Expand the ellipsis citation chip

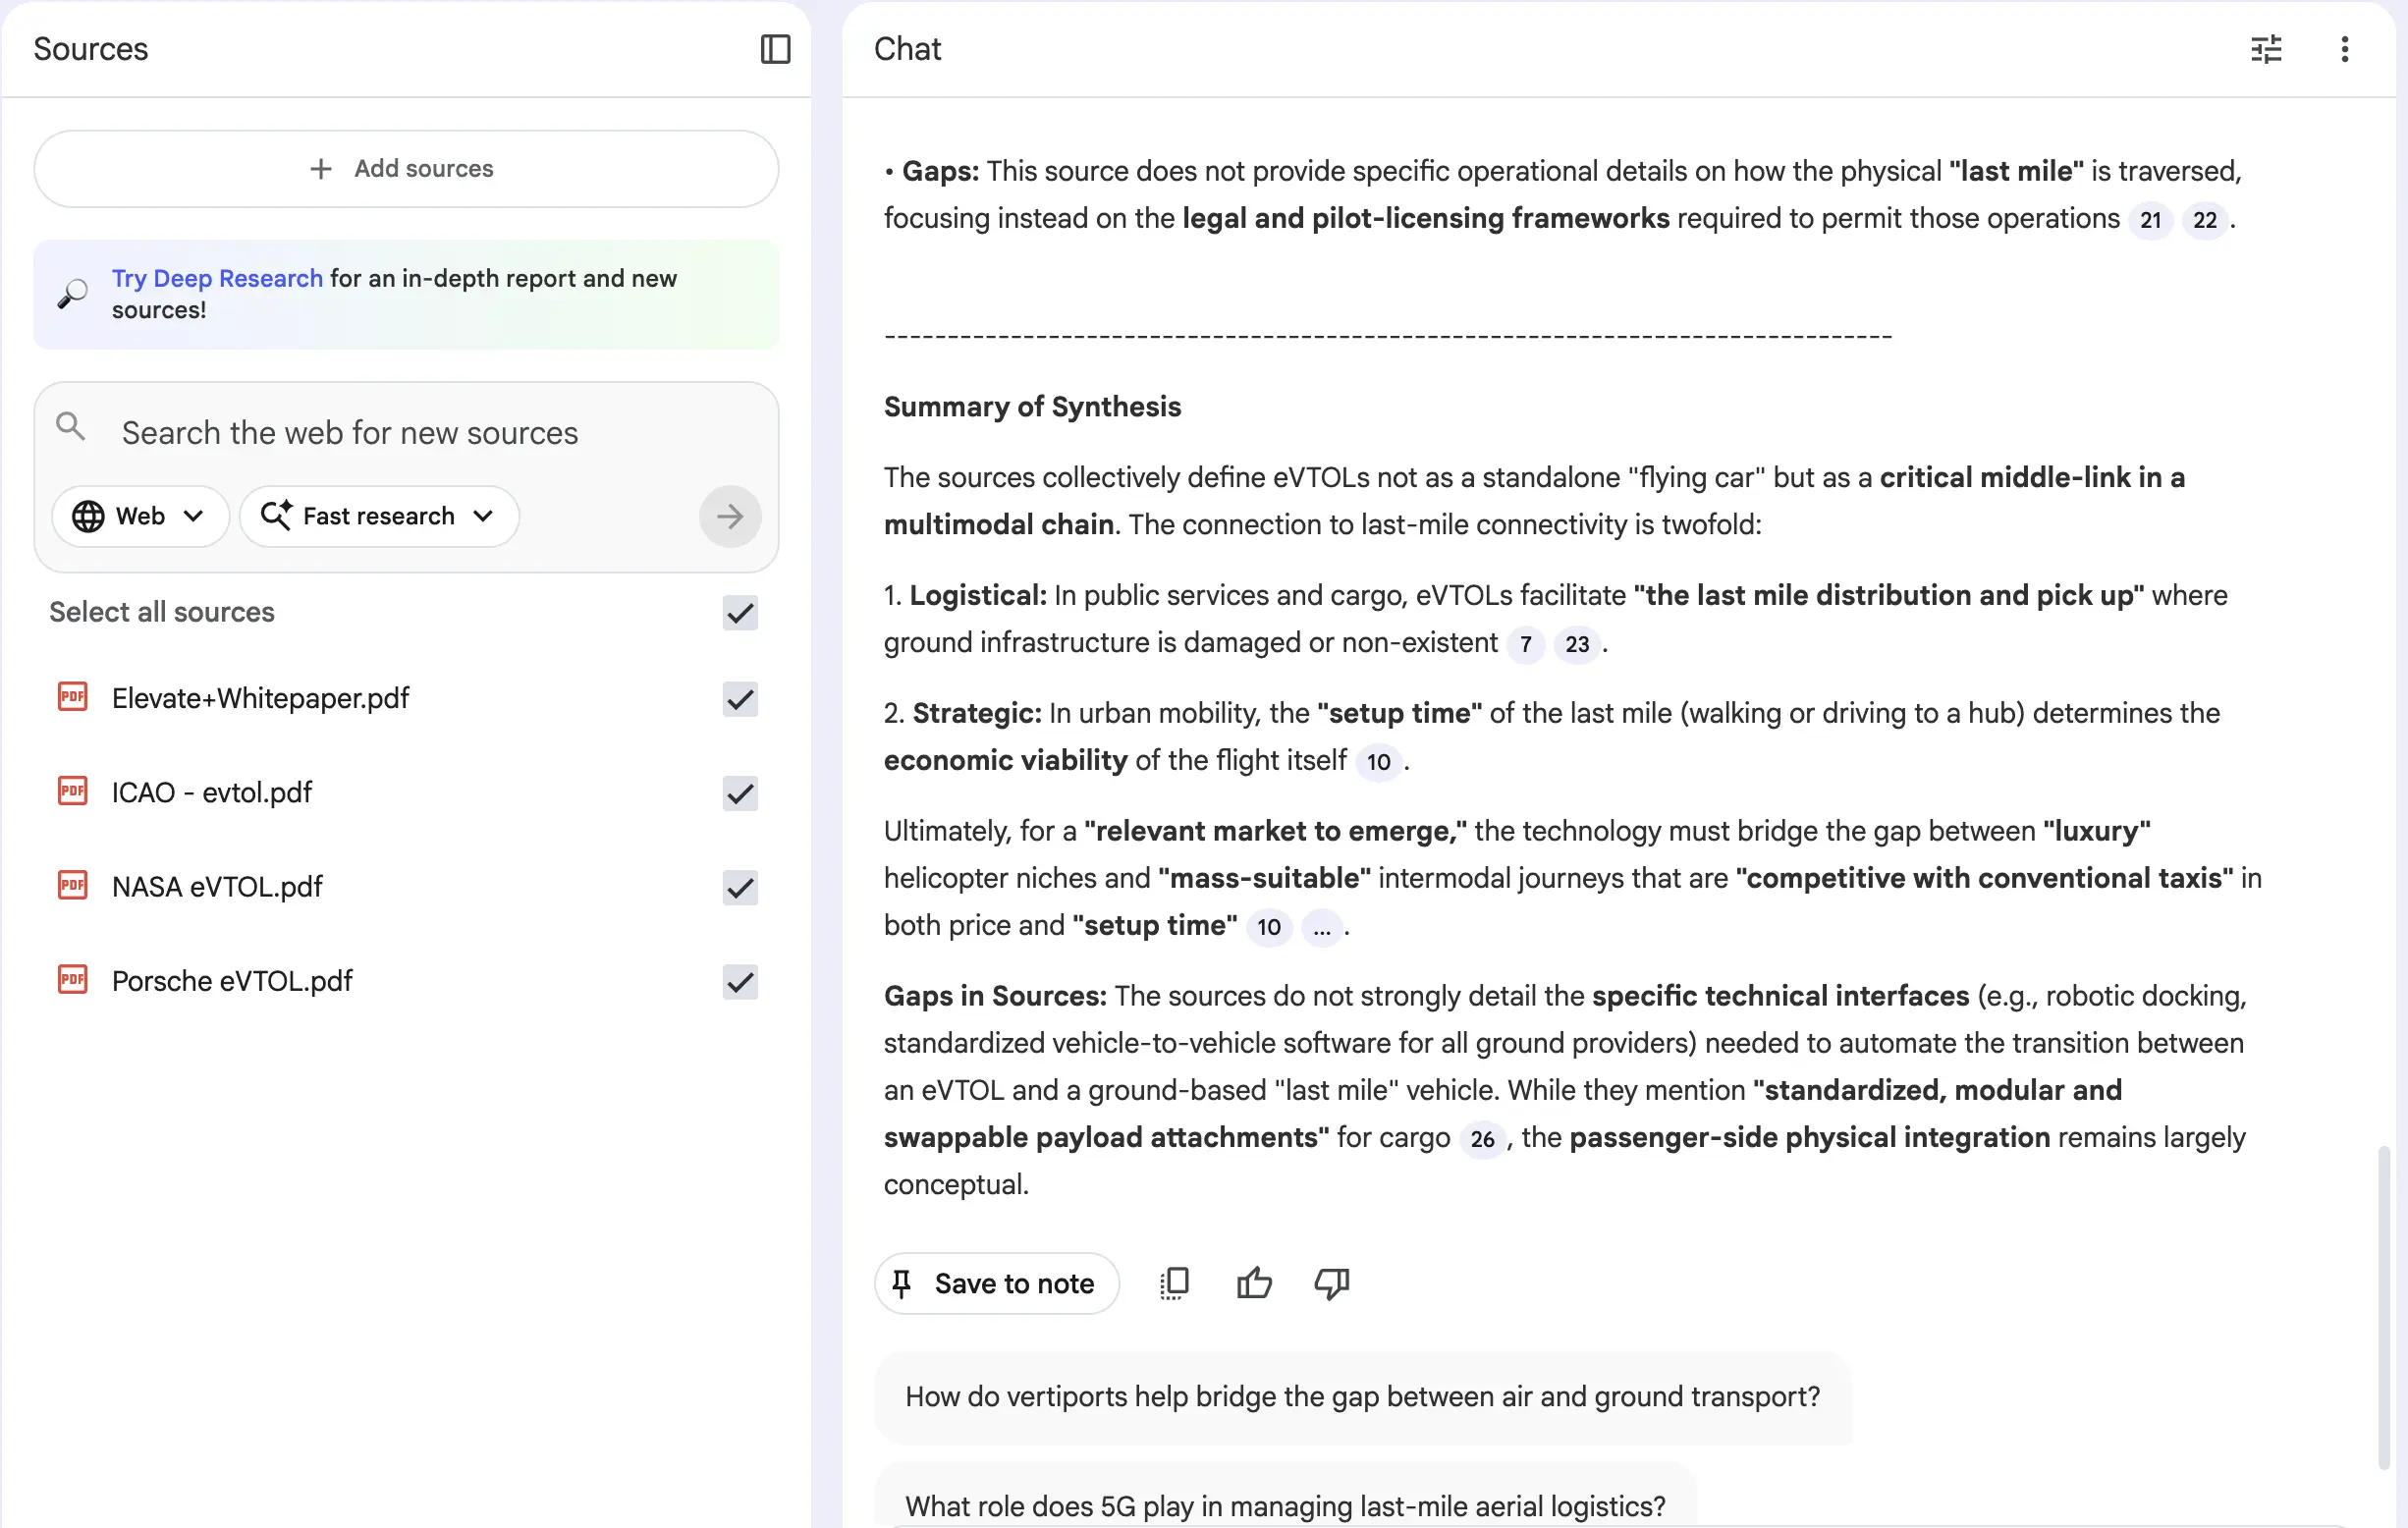click(x=1321, y=928)
